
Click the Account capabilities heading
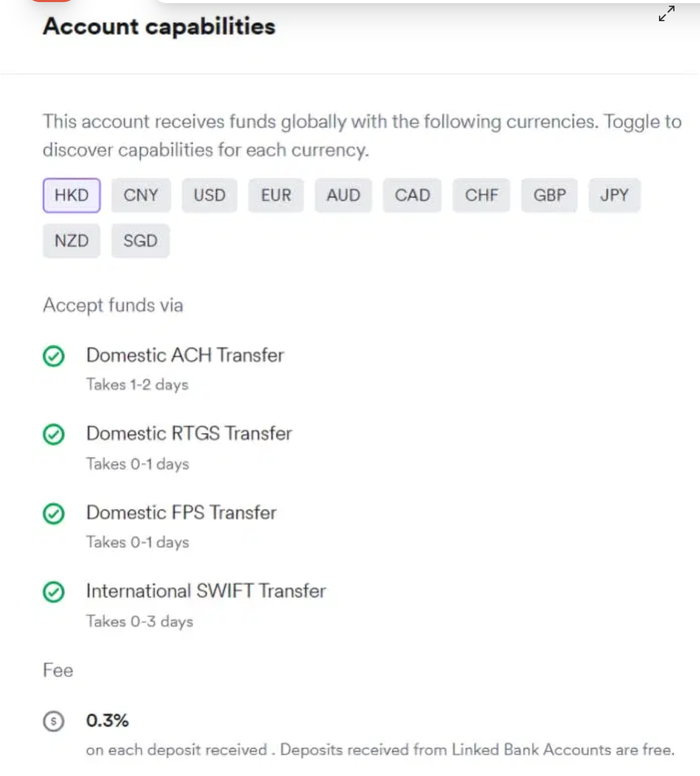coord(159,27)
